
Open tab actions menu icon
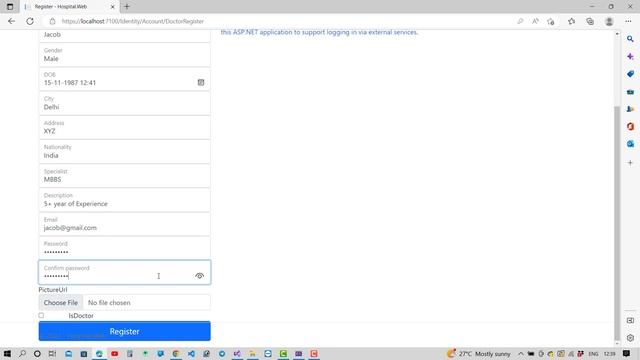coord(10,7)
